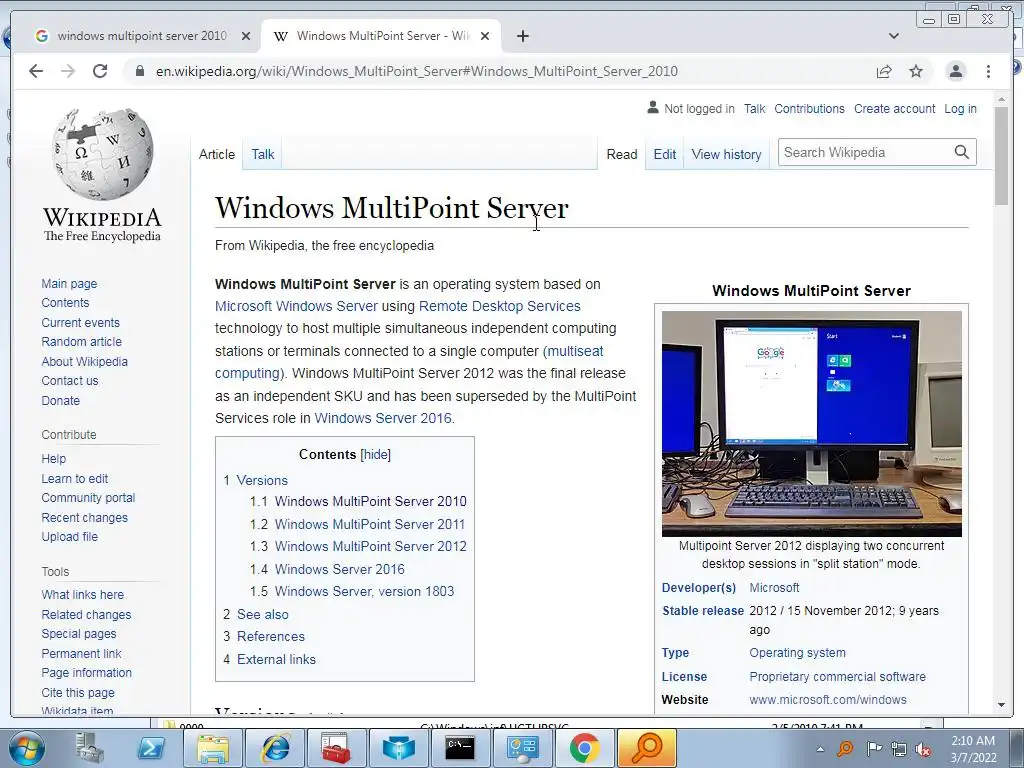Click the muted volume tray icon
The width and height of the screenshot is (1024, 768).
tap(923, 749)
